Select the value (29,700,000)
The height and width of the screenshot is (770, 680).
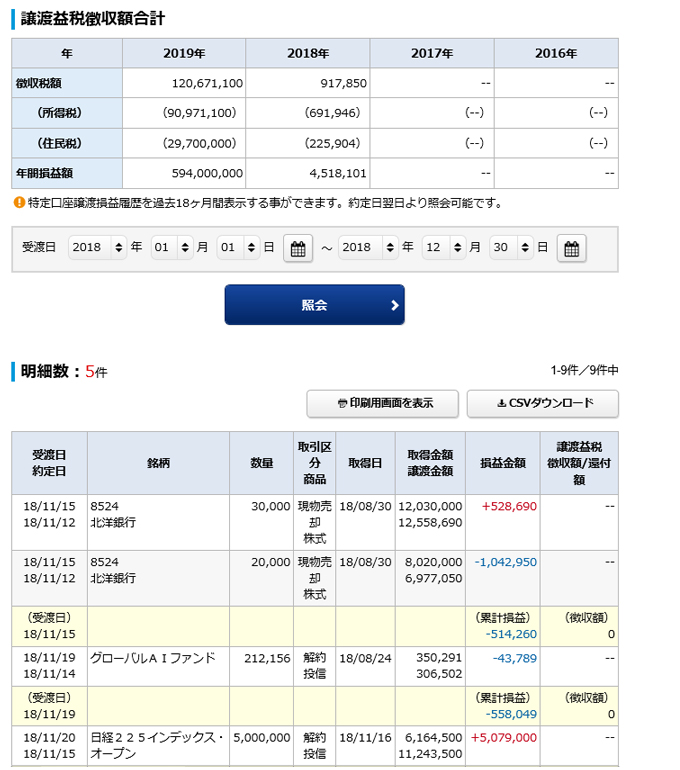click(x=199, y=144)
